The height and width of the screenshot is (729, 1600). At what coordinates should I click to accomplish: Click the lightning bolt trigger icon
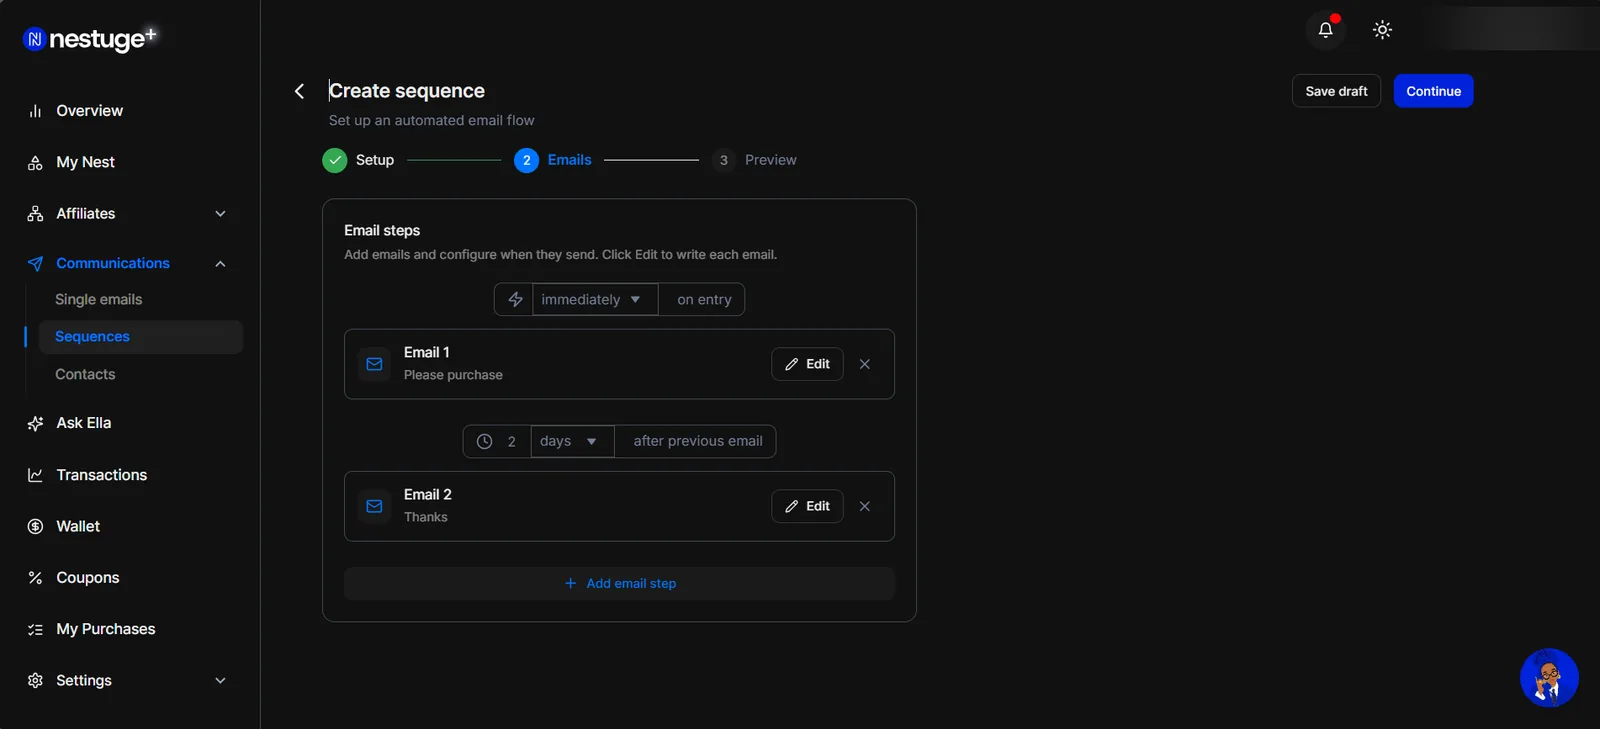pyautogui.click(x=515, y=299)
